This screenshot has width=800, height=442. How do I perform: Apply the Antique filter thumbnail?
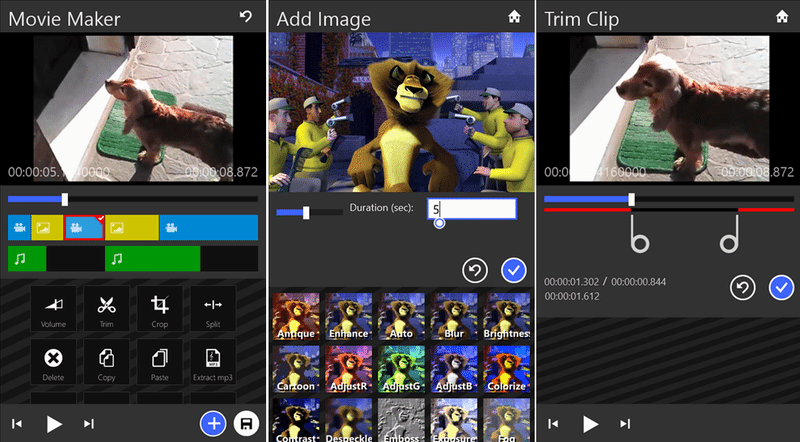tap(295, 315)
